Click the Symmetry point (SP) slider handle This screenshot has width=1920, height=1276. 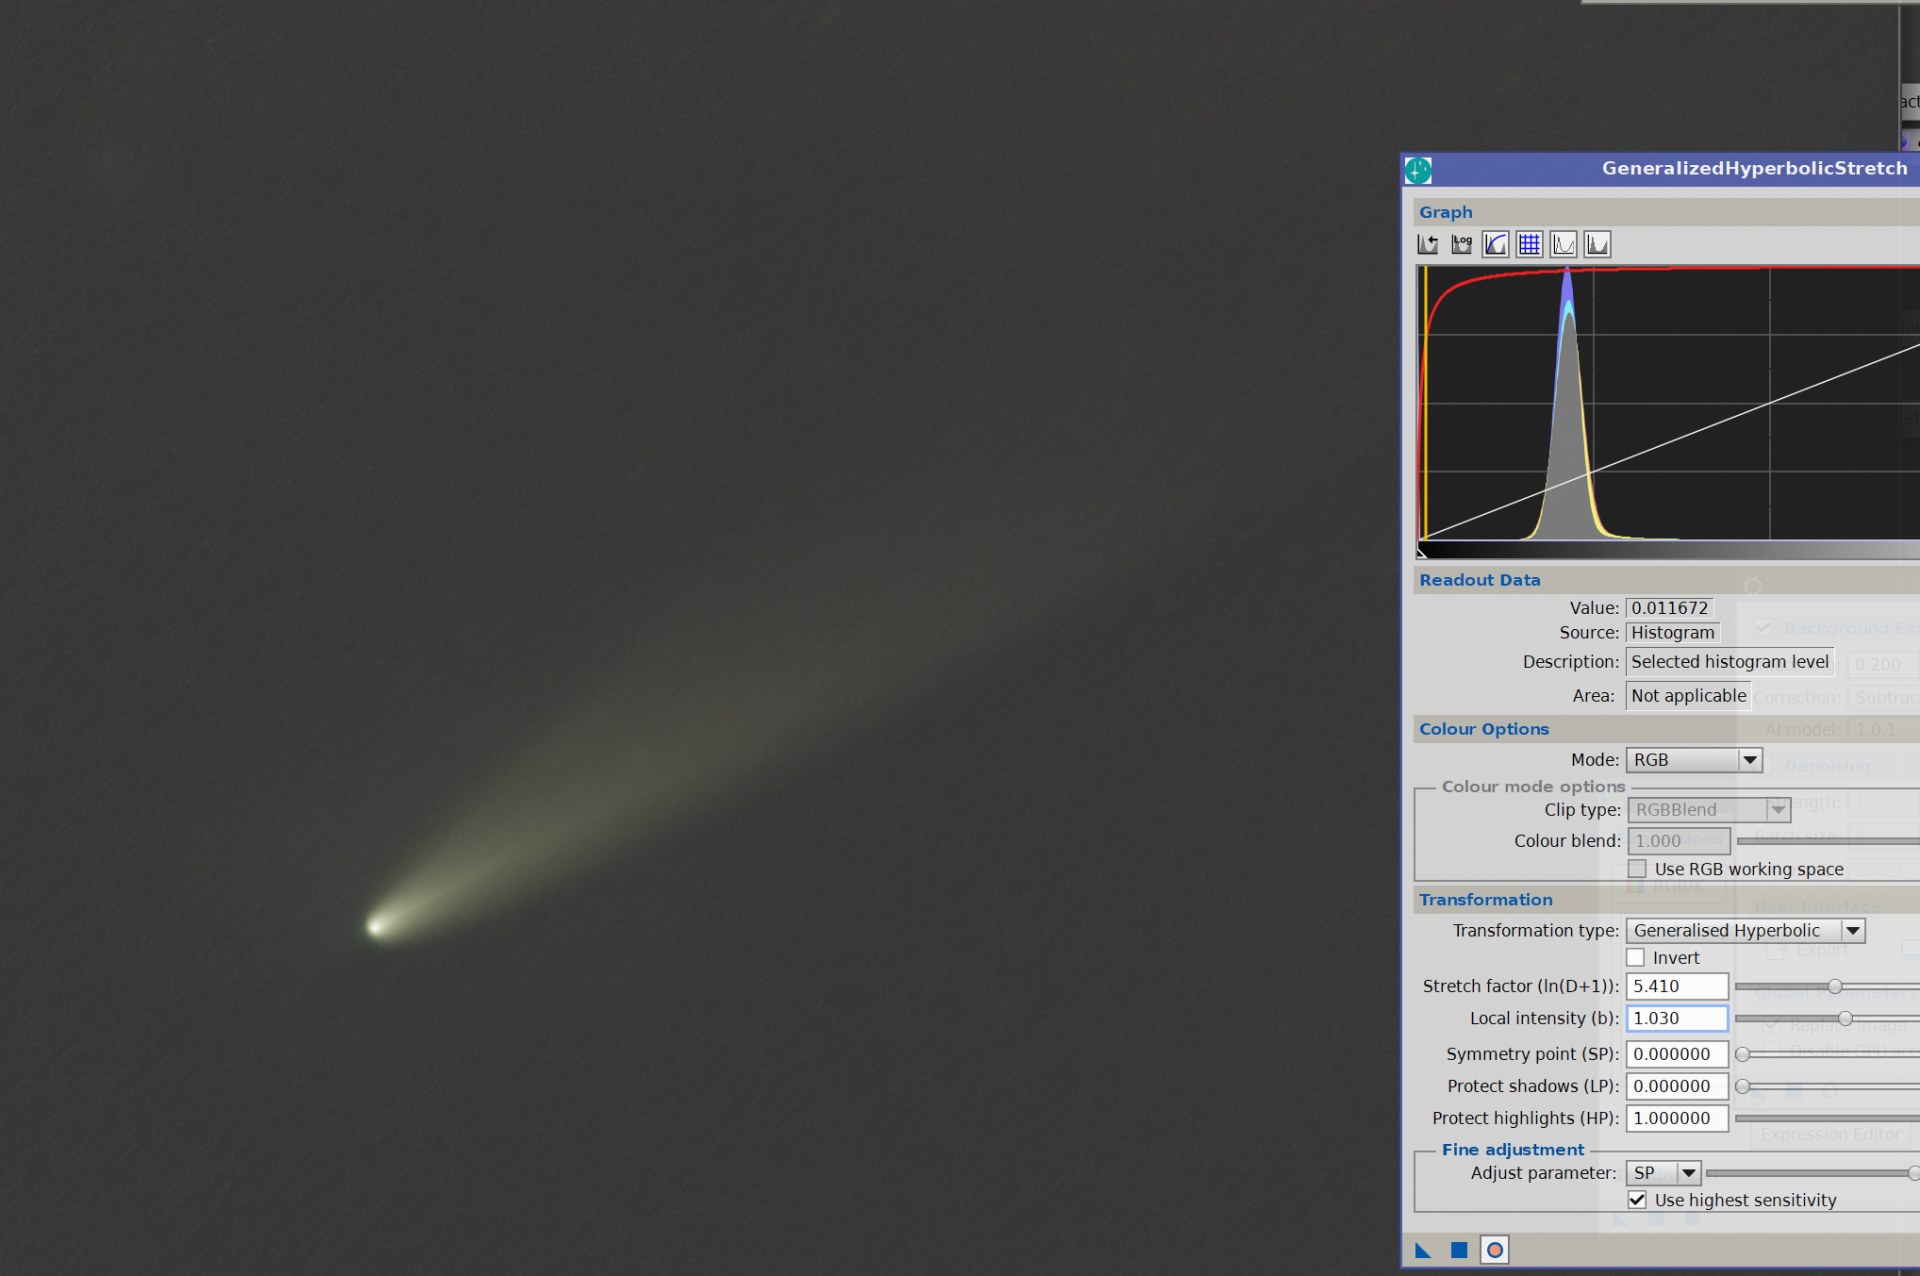(x=1743, y=1055)
